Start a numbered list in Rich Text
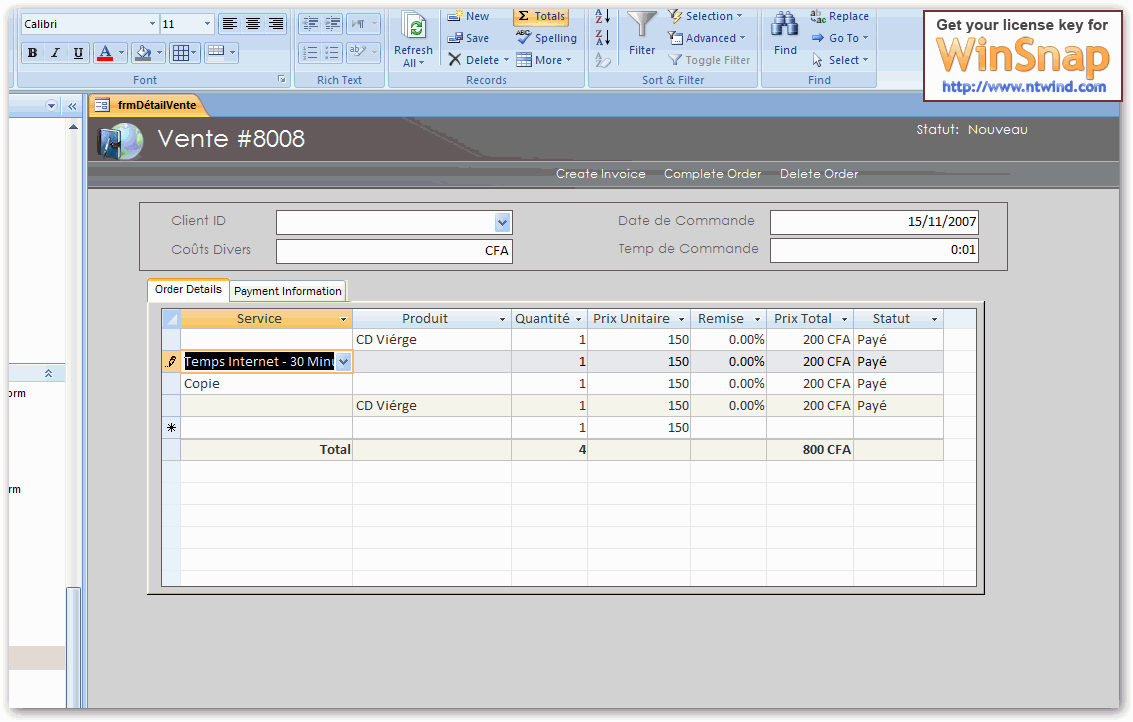The image size is (1133, 722). (310, 52)
